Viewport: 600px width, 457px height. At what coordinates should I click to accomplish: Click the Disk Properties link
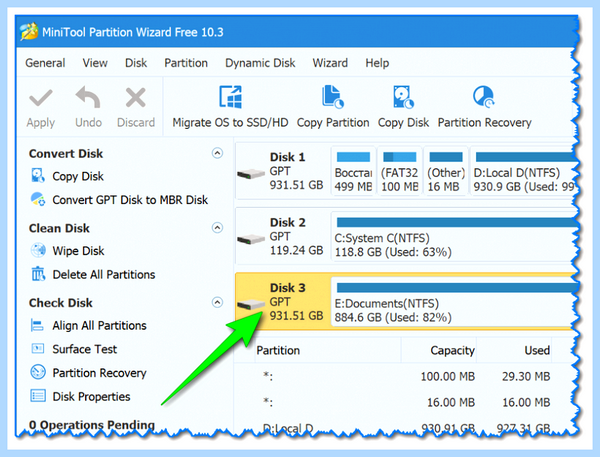point(91,397)
